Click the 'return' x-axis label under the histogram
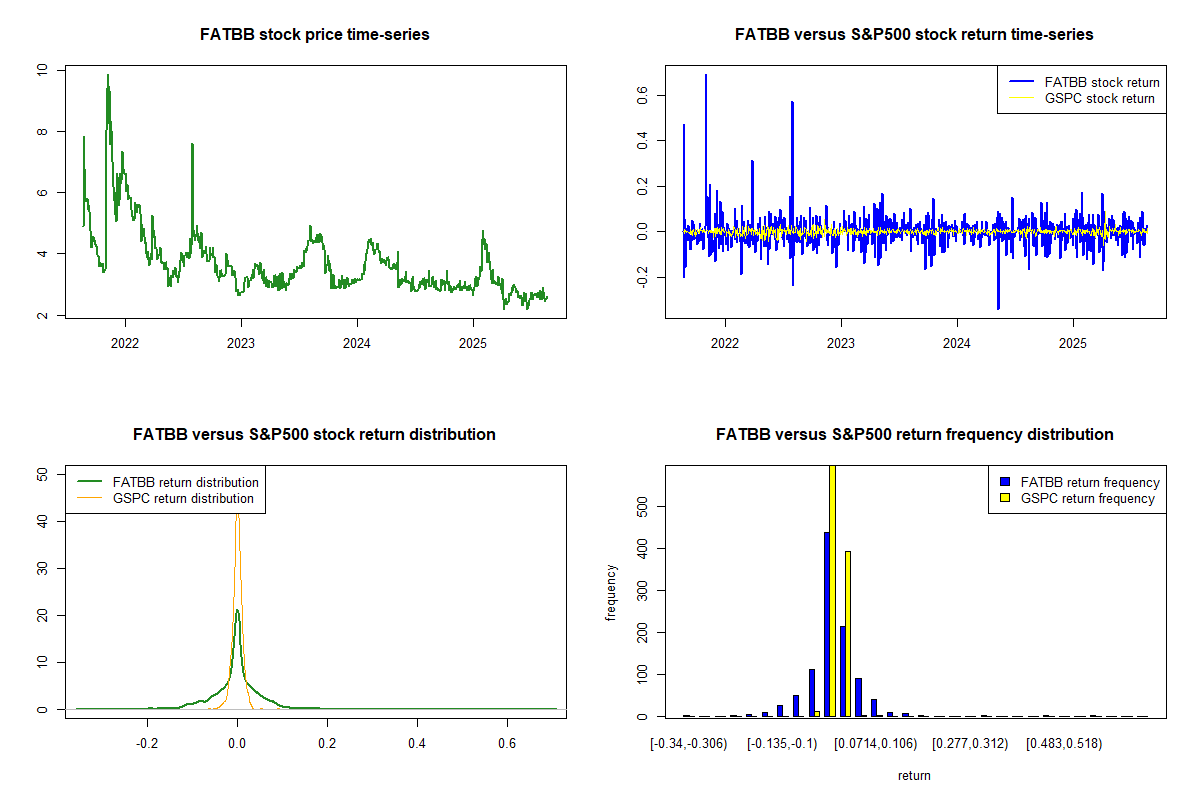 tap(914, 775)
